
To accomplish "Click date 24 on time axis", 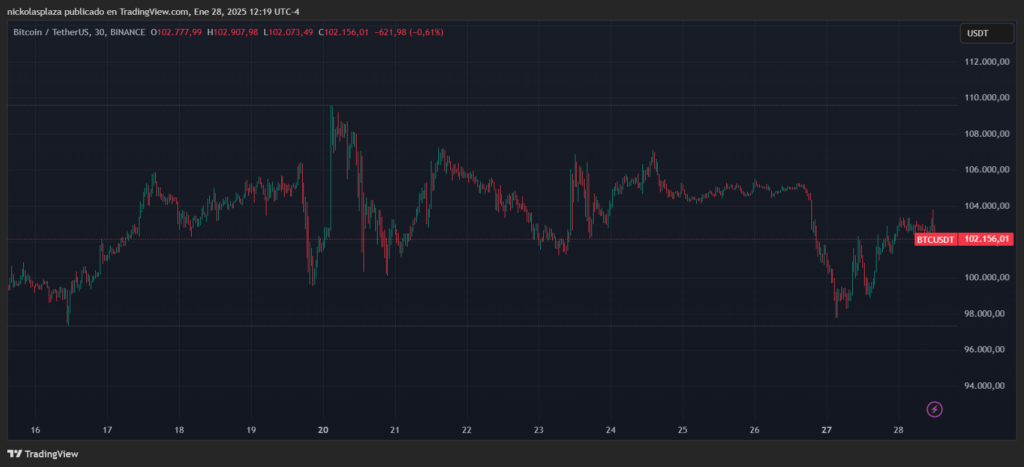I will [611, 430].
